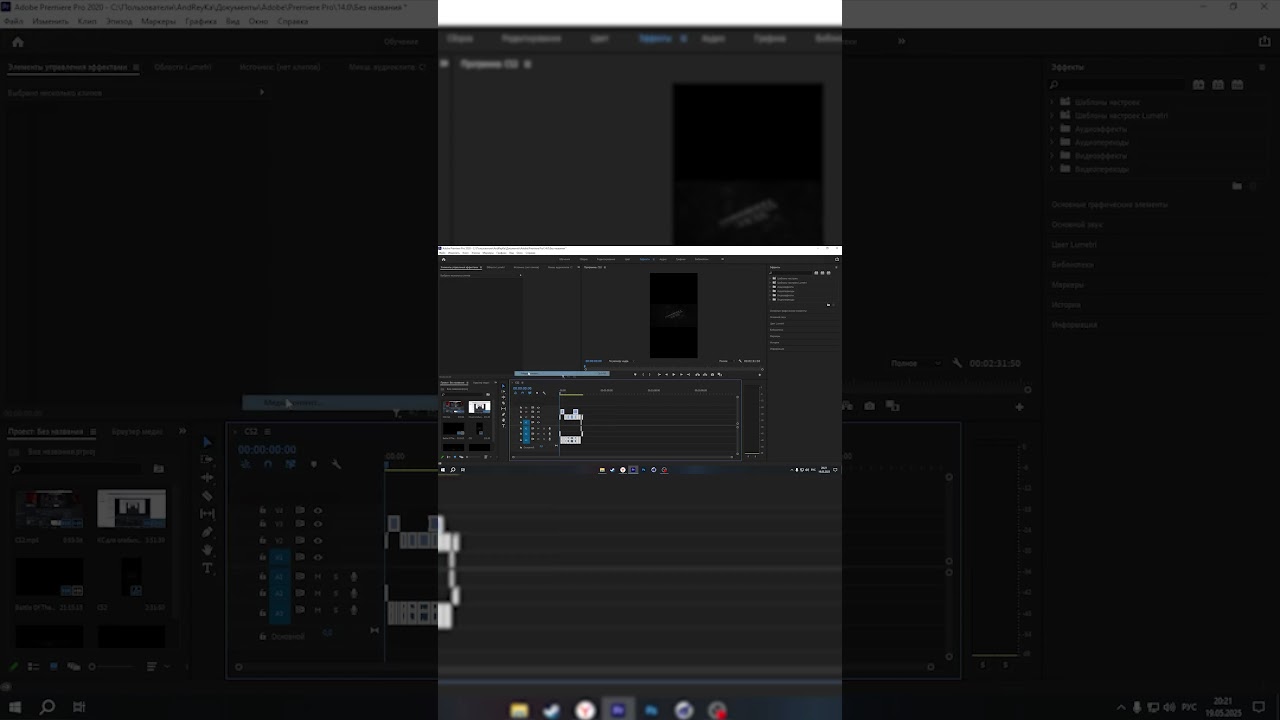This screenshot has height=720, width=1280.
Task: Open Windows search in the dimmed large taskbar
Action: coord(47,707)
